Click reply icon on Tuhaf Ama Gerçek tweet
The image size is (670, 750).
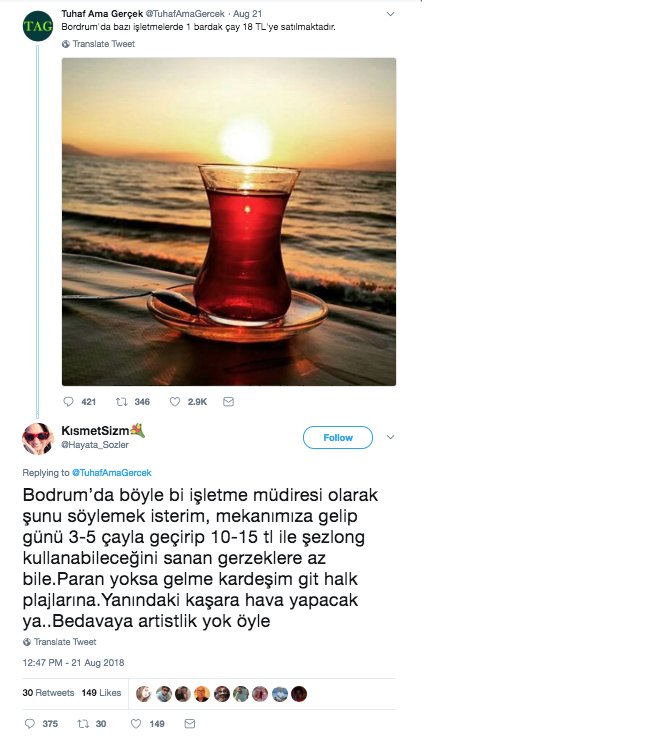click(68, 402)
